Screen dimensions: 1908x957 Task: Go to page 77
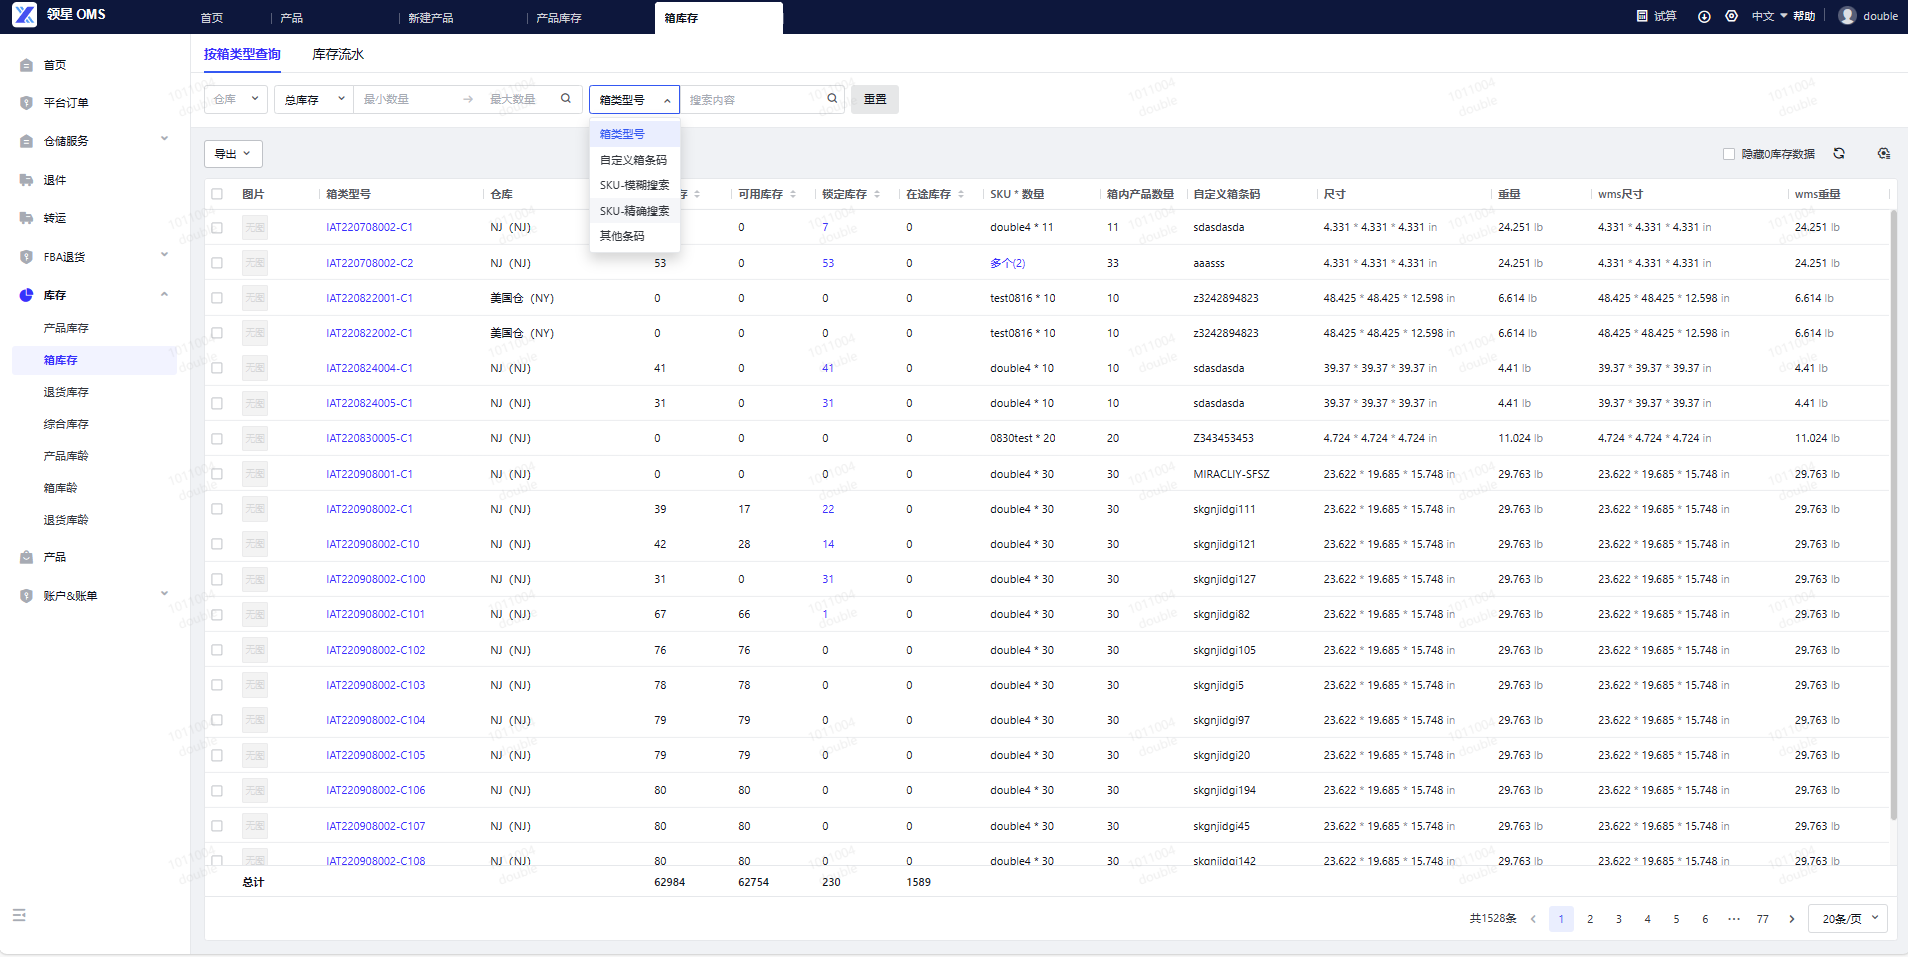[1763, 919]
